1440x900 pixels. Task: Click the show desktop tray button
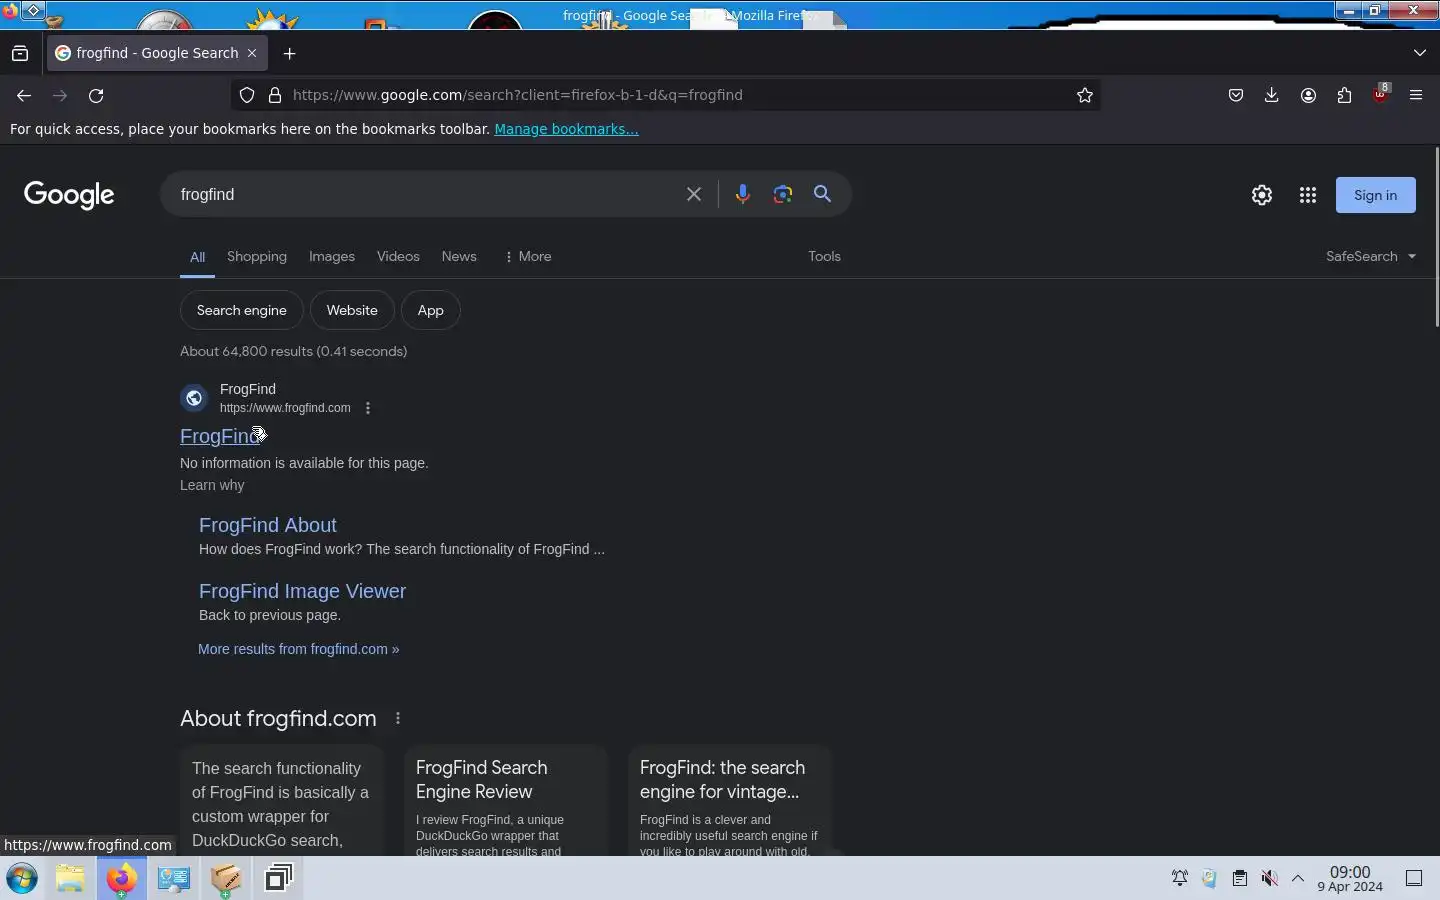(x=1414, y=878)
